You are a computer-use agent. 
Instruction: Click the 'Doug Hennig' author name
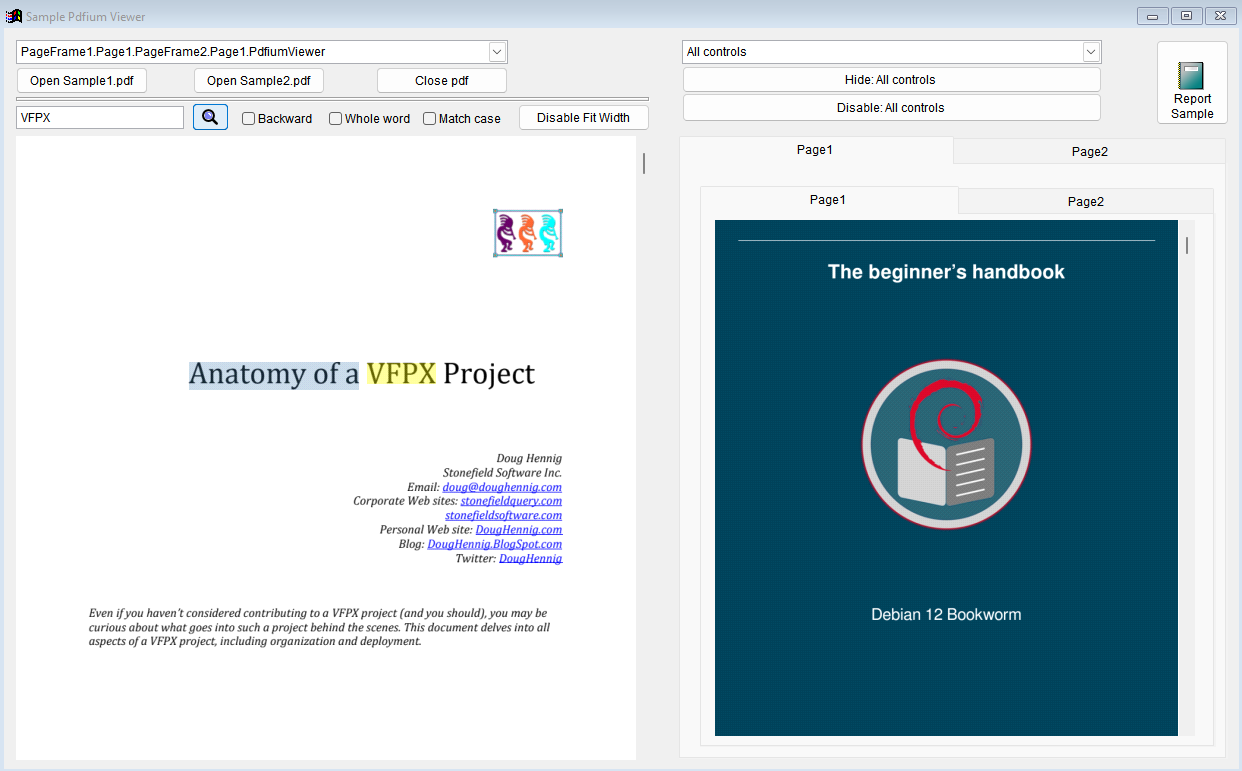coord(529,459)
